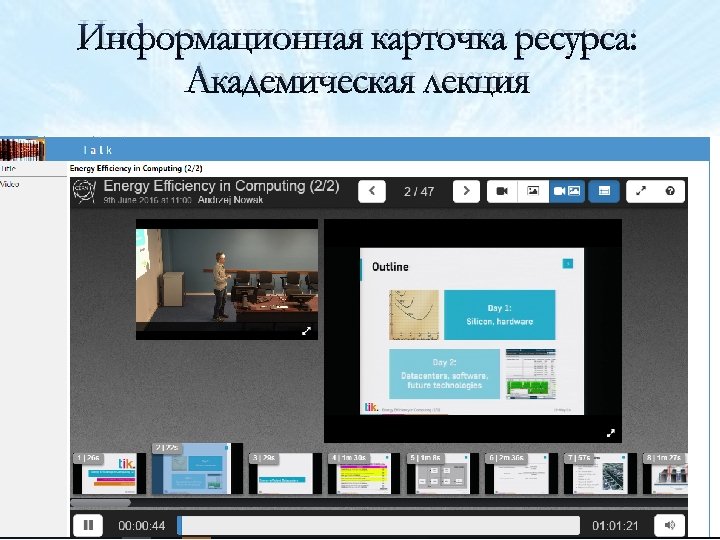
Task: Pause the lecture playback
Action: [88, 525]
